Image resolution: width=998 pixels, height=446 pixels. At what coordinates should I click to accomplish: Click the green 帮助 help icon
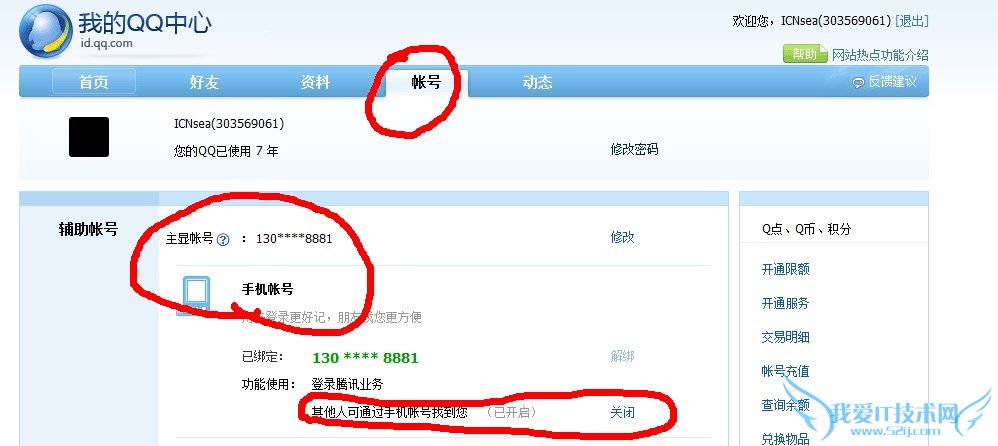coord(805,54)
